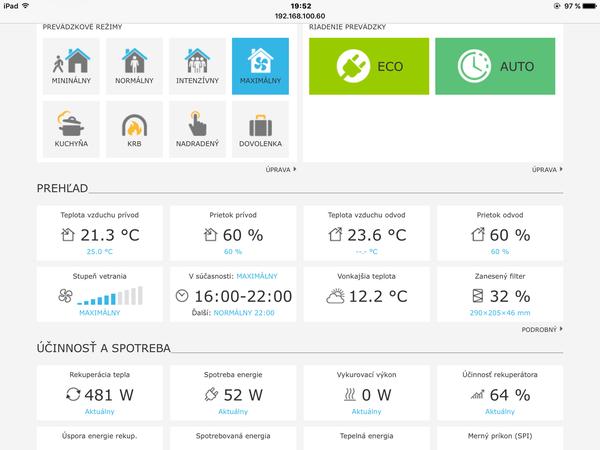
Task: Click the Aktuálny link under Rekuperácia tepla
Action: point(100,411)
